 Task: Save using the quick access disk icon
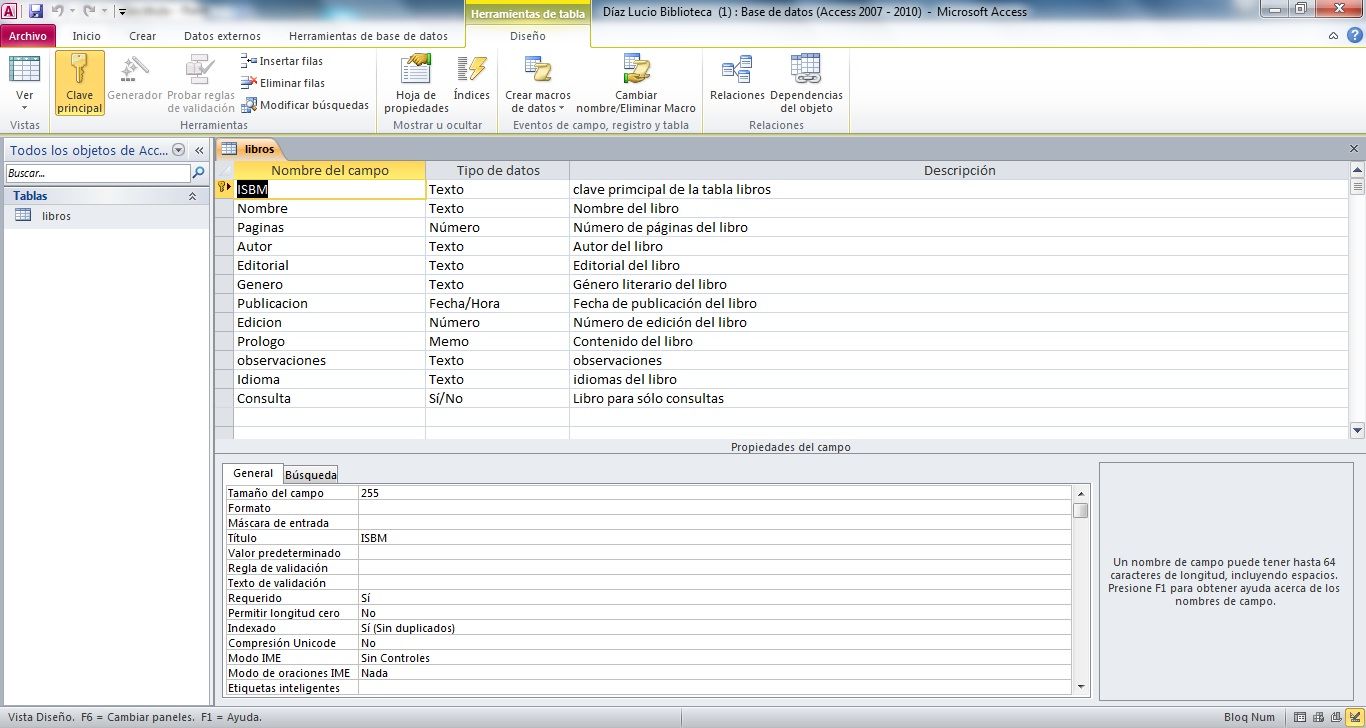[x=36, y=12]
